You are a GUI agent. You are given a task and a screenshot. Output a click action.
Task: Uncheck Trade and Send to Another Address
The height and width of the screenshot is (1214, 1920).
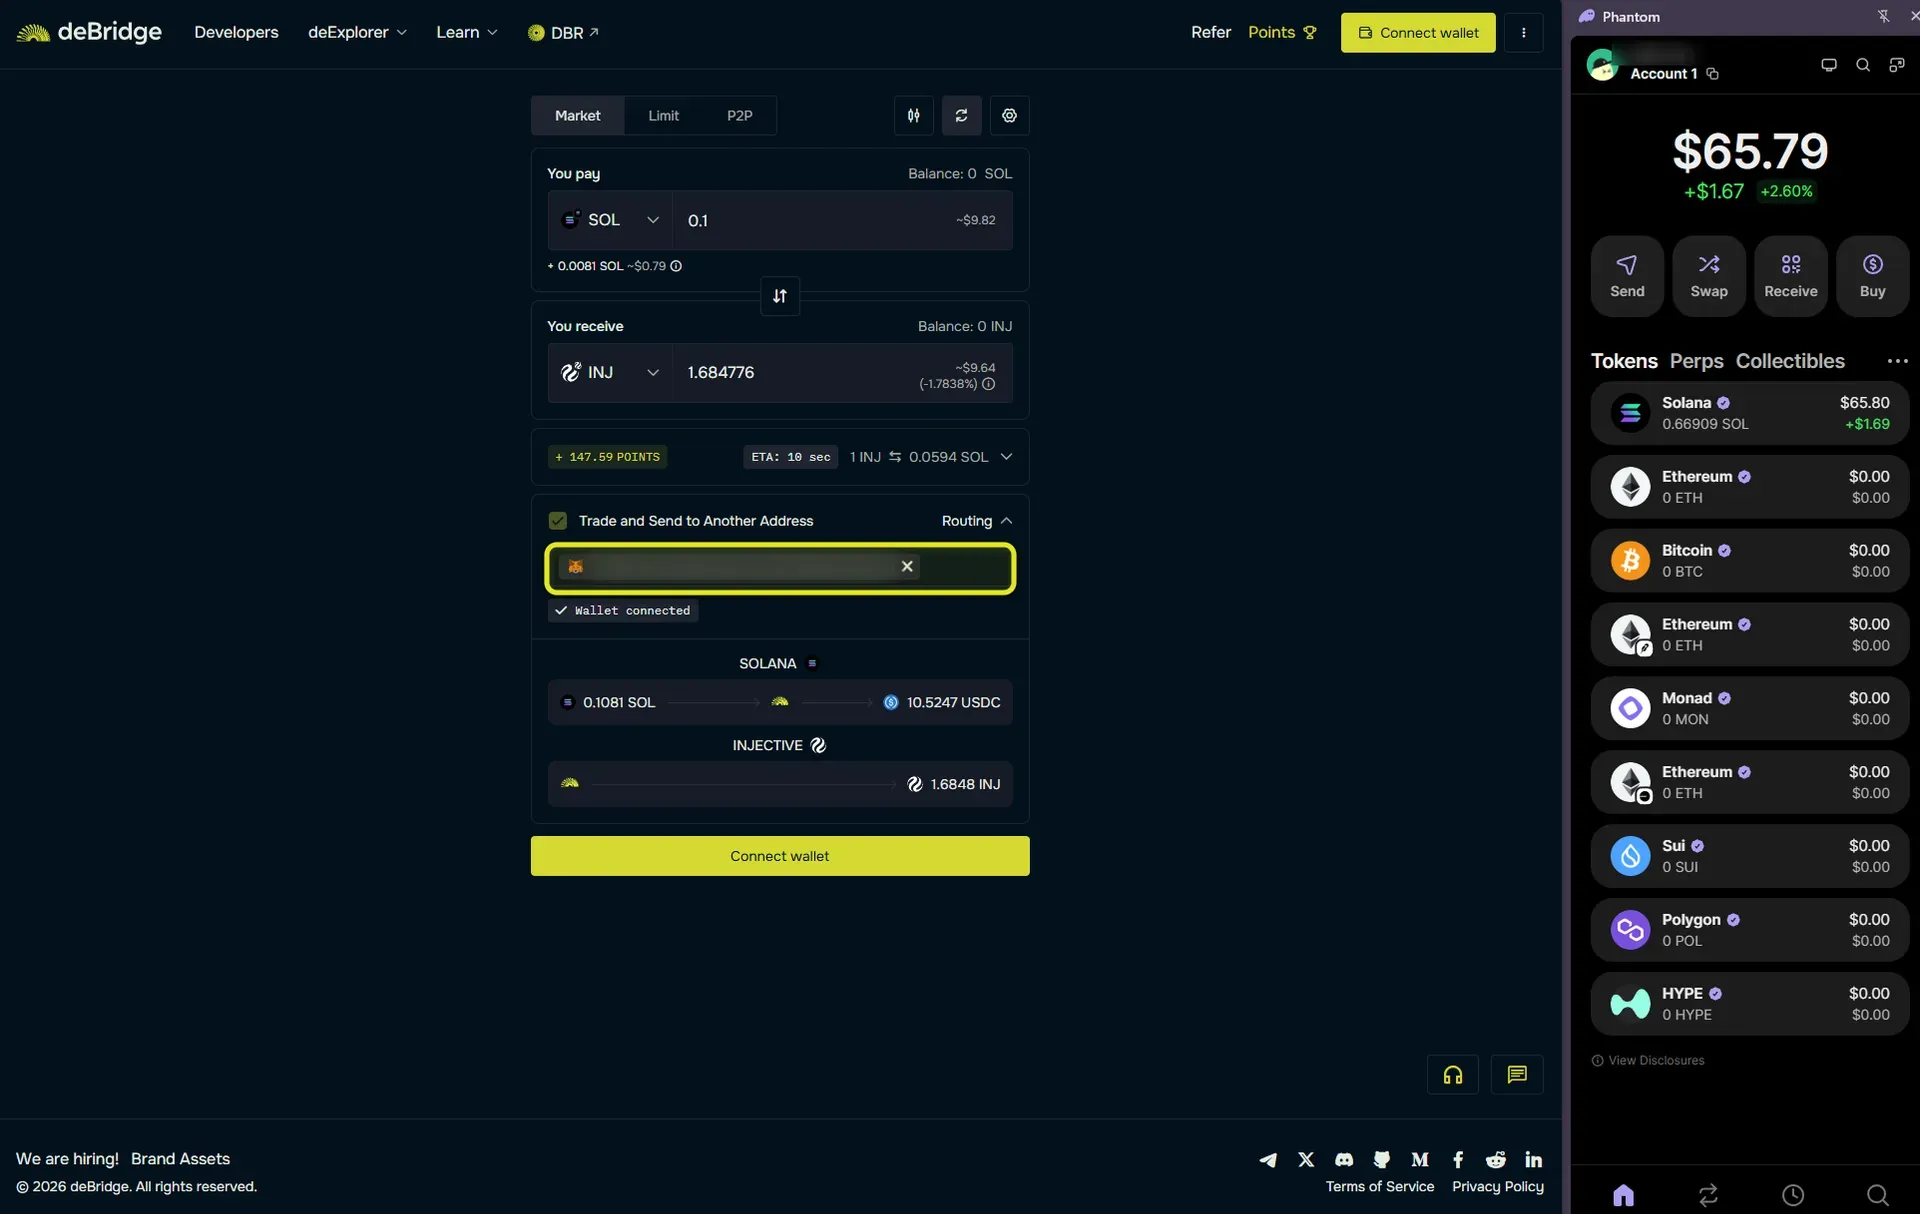tap(558, 521)
